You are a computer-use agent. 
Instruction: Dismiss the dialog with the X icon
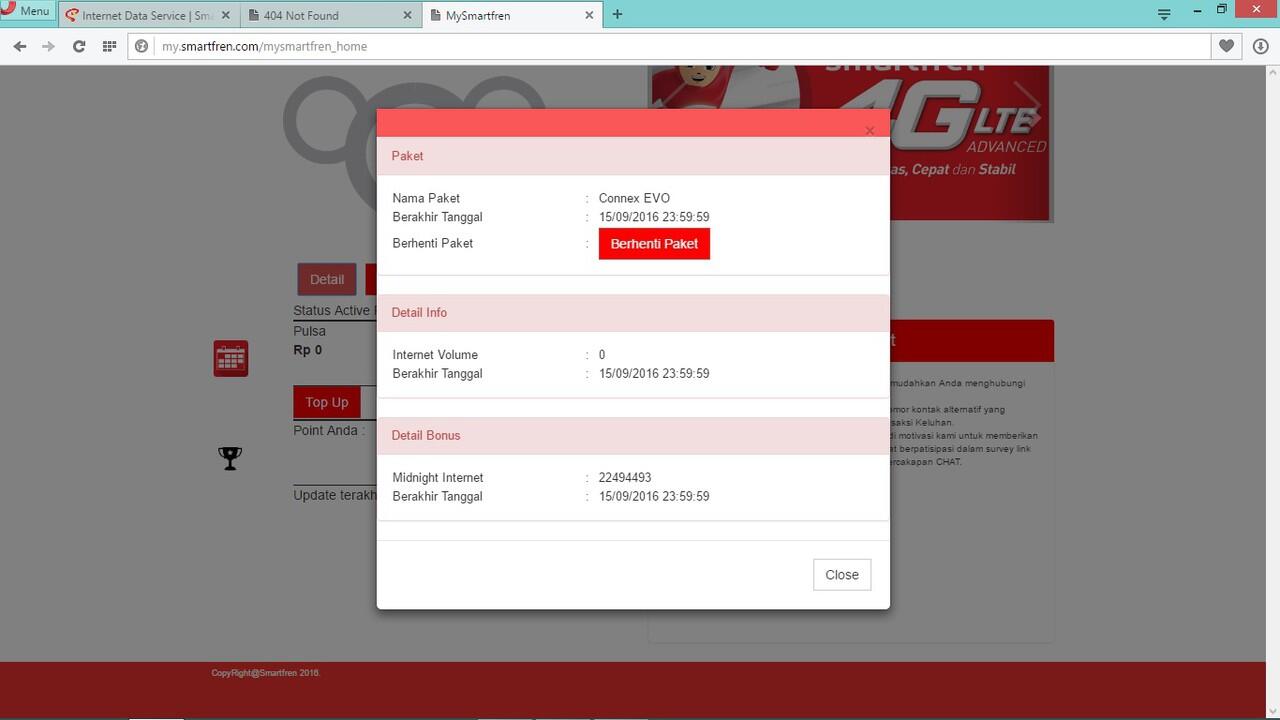tap(869, 130)
